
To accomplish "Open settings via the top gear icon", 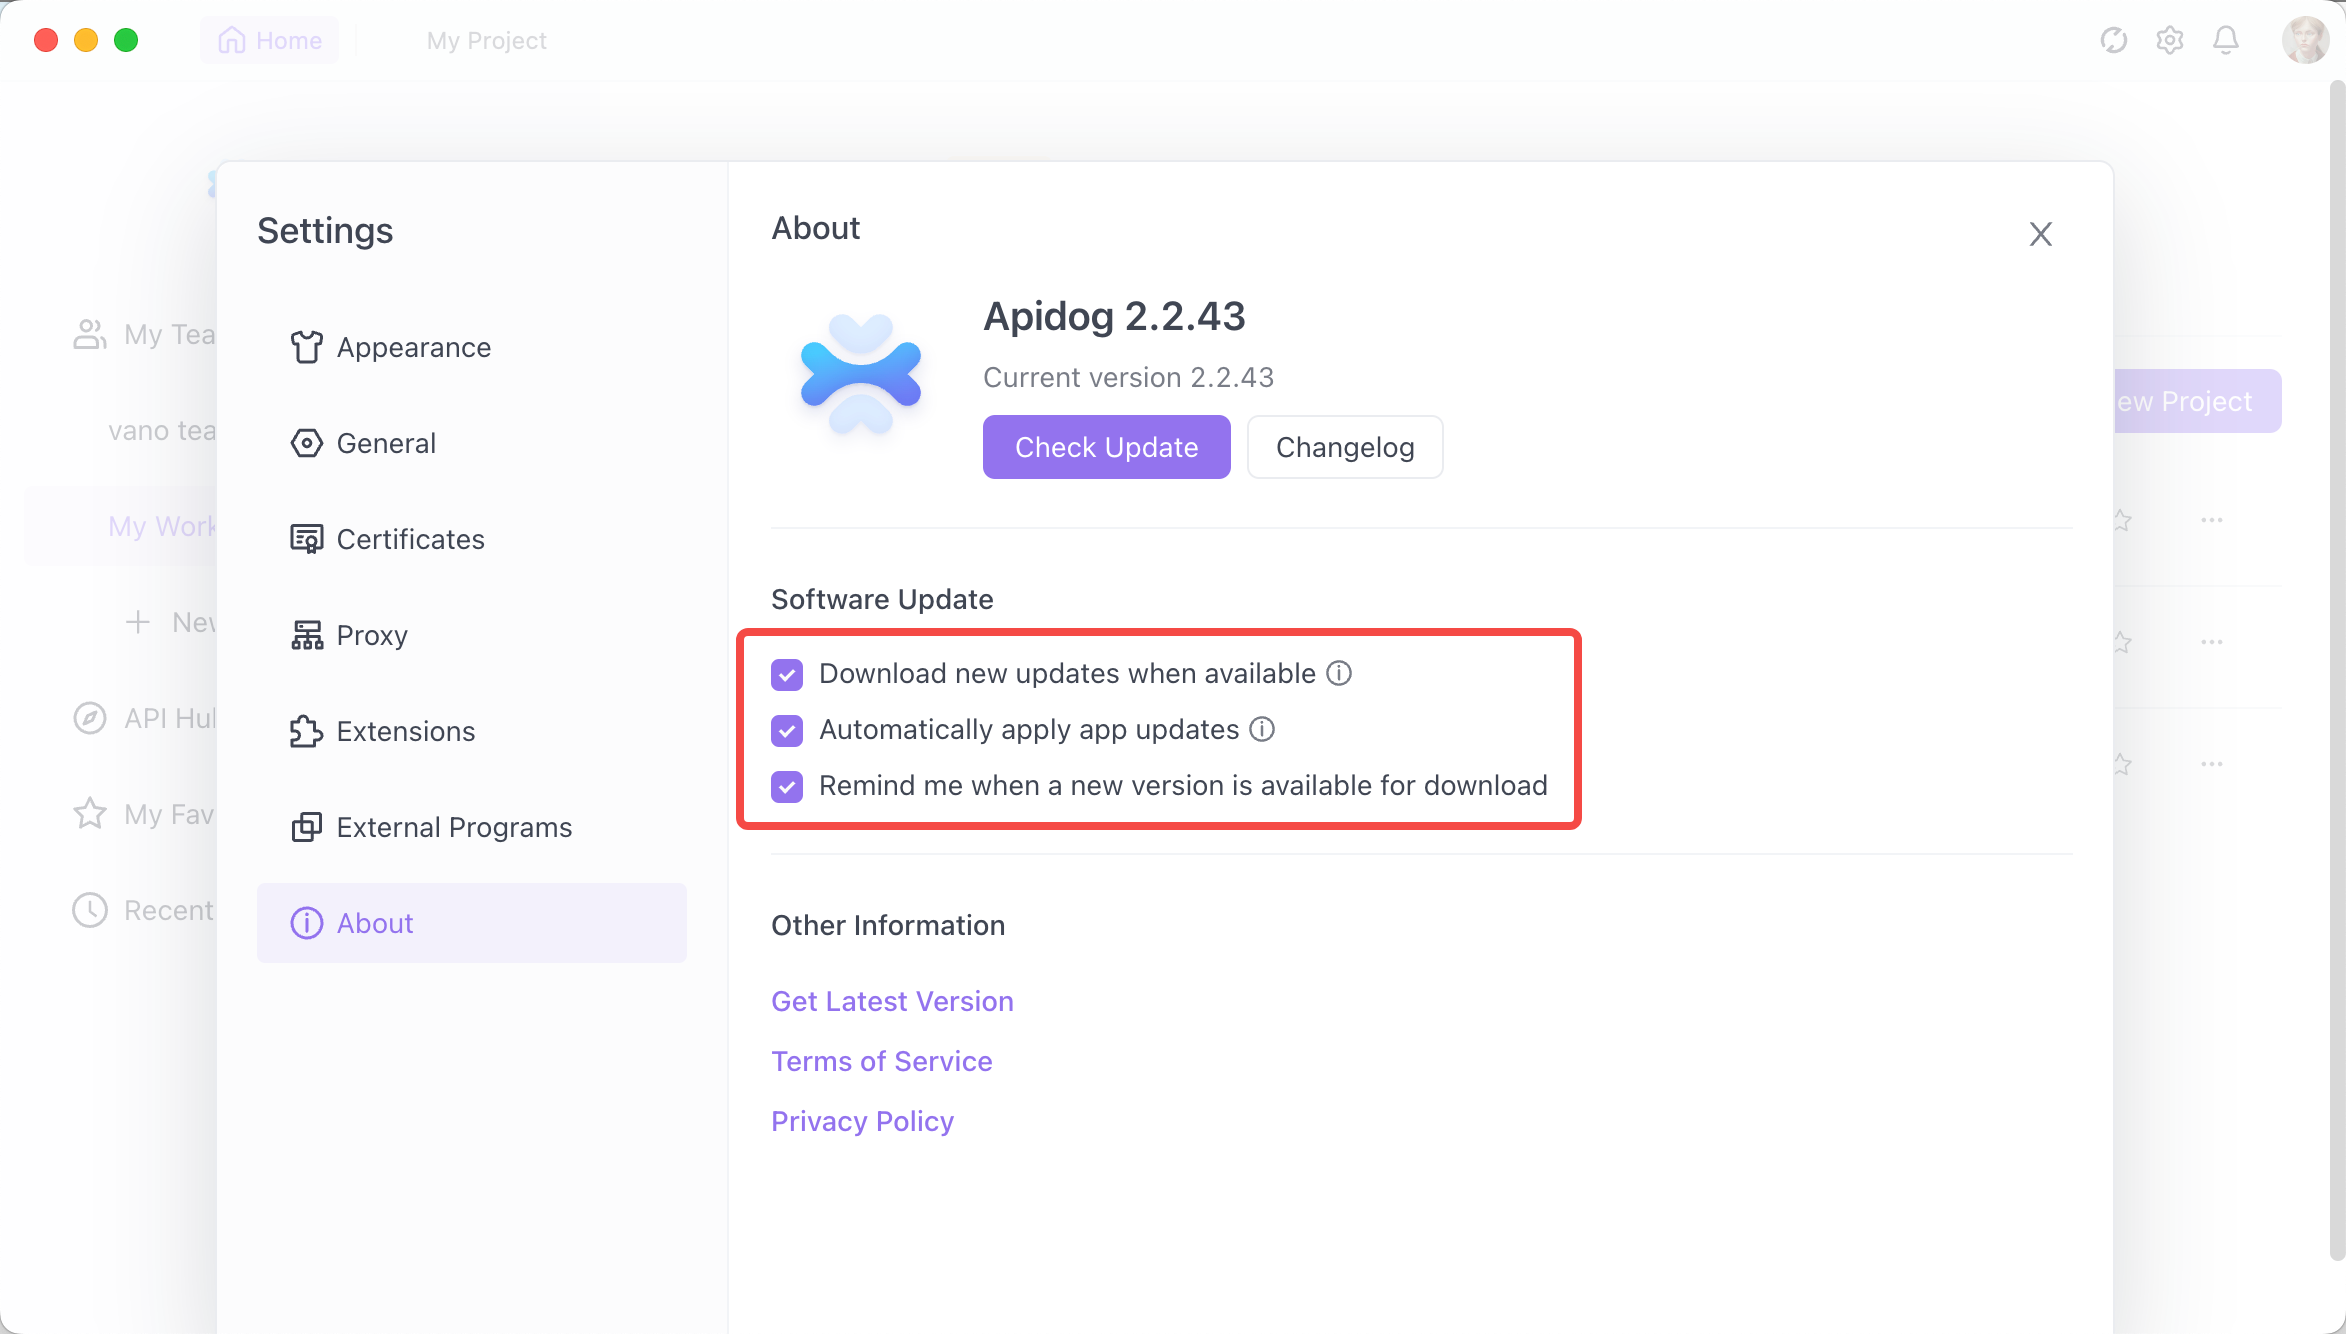I will (x=2169, y=40).
